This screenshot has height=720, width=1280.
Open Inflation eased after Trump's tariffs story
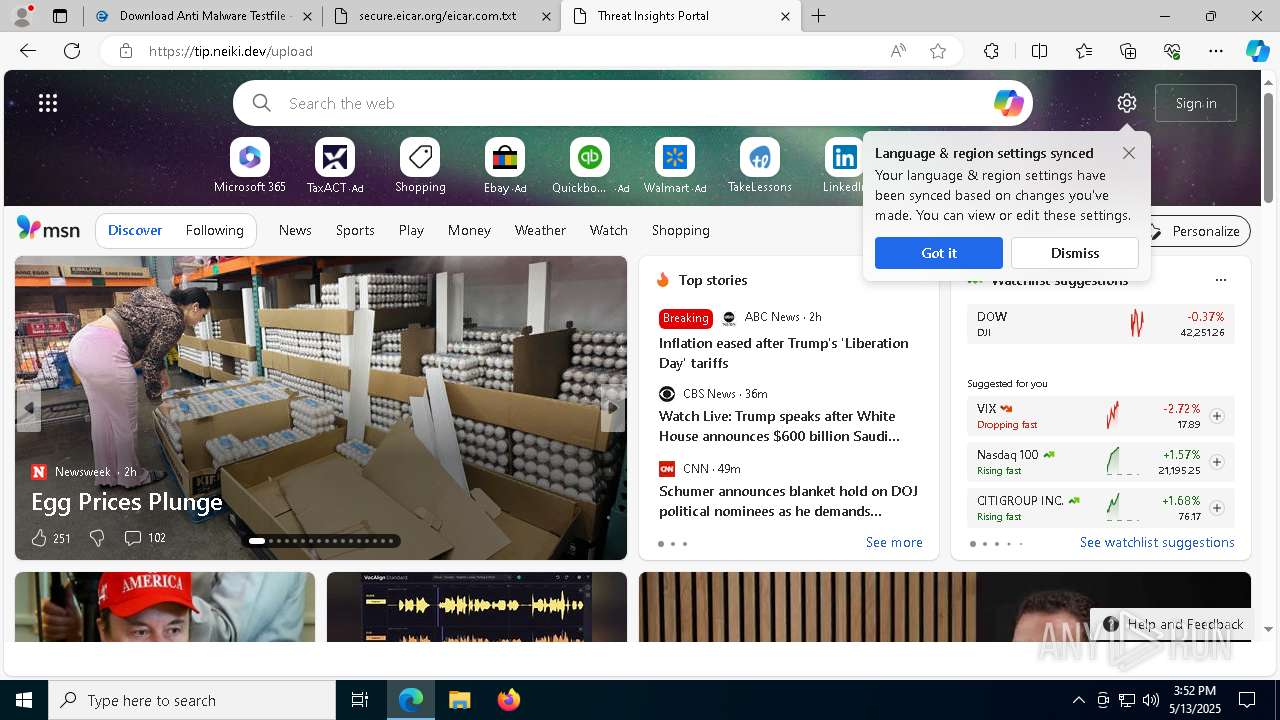coord(784,353)
